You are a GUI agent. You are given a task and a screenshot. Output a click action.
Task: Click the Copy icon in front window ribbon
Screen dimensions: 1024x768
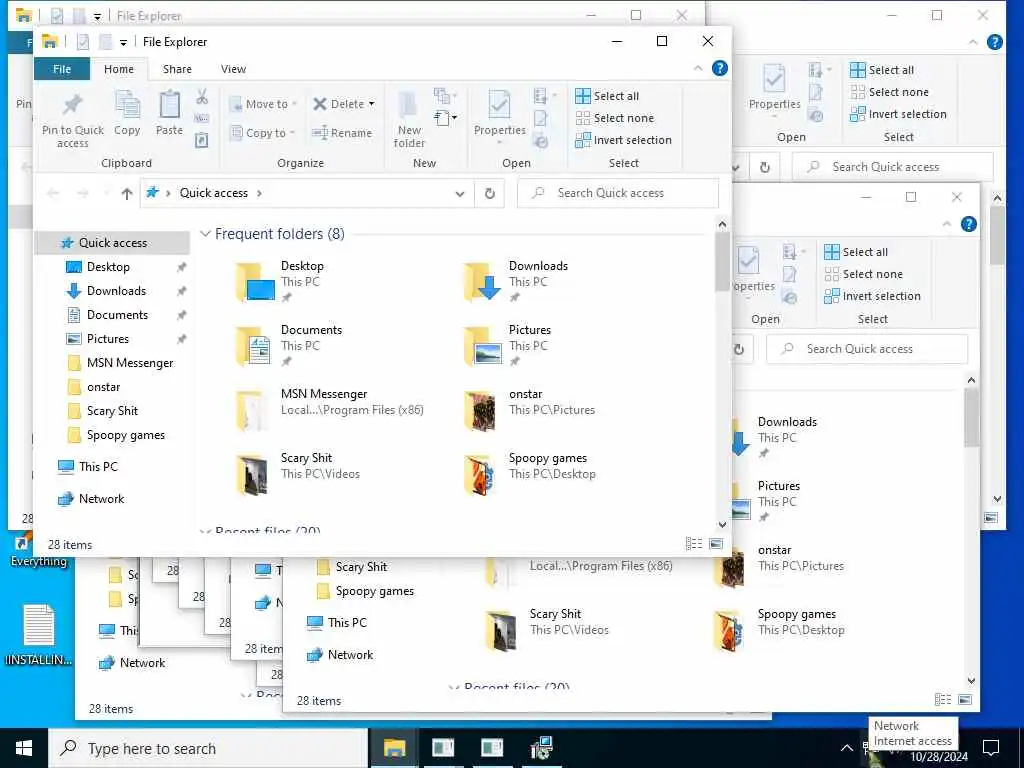(x=127, y=114)
